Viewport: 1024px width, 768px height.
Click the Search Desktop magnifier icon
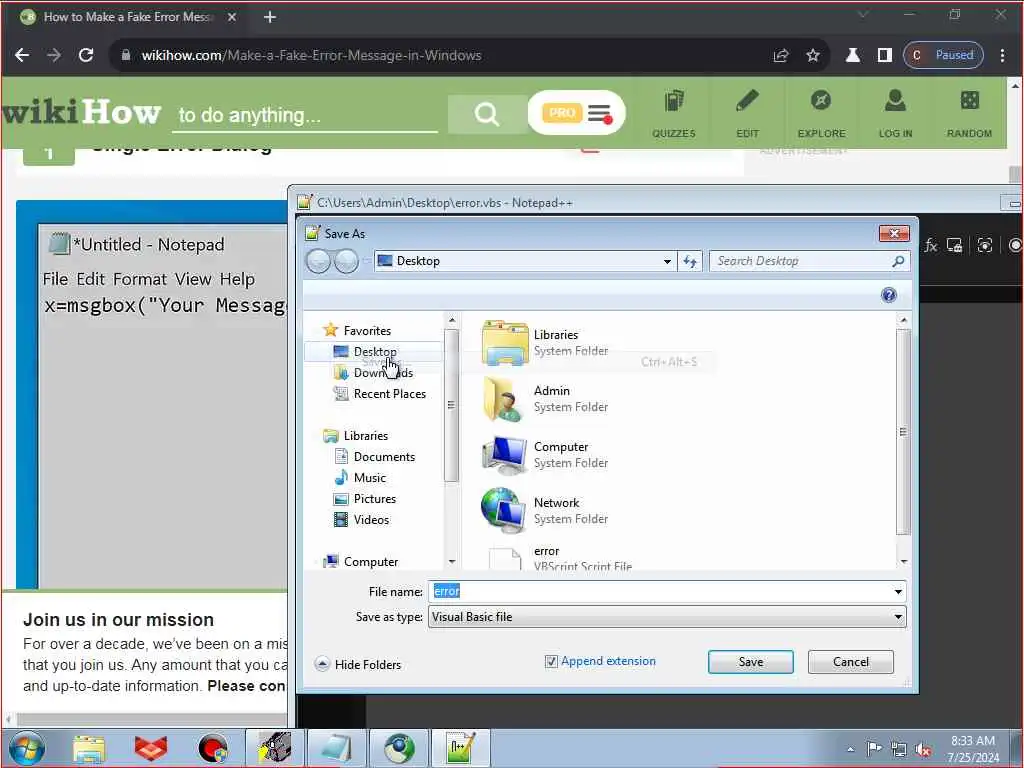tap(898, 261)
